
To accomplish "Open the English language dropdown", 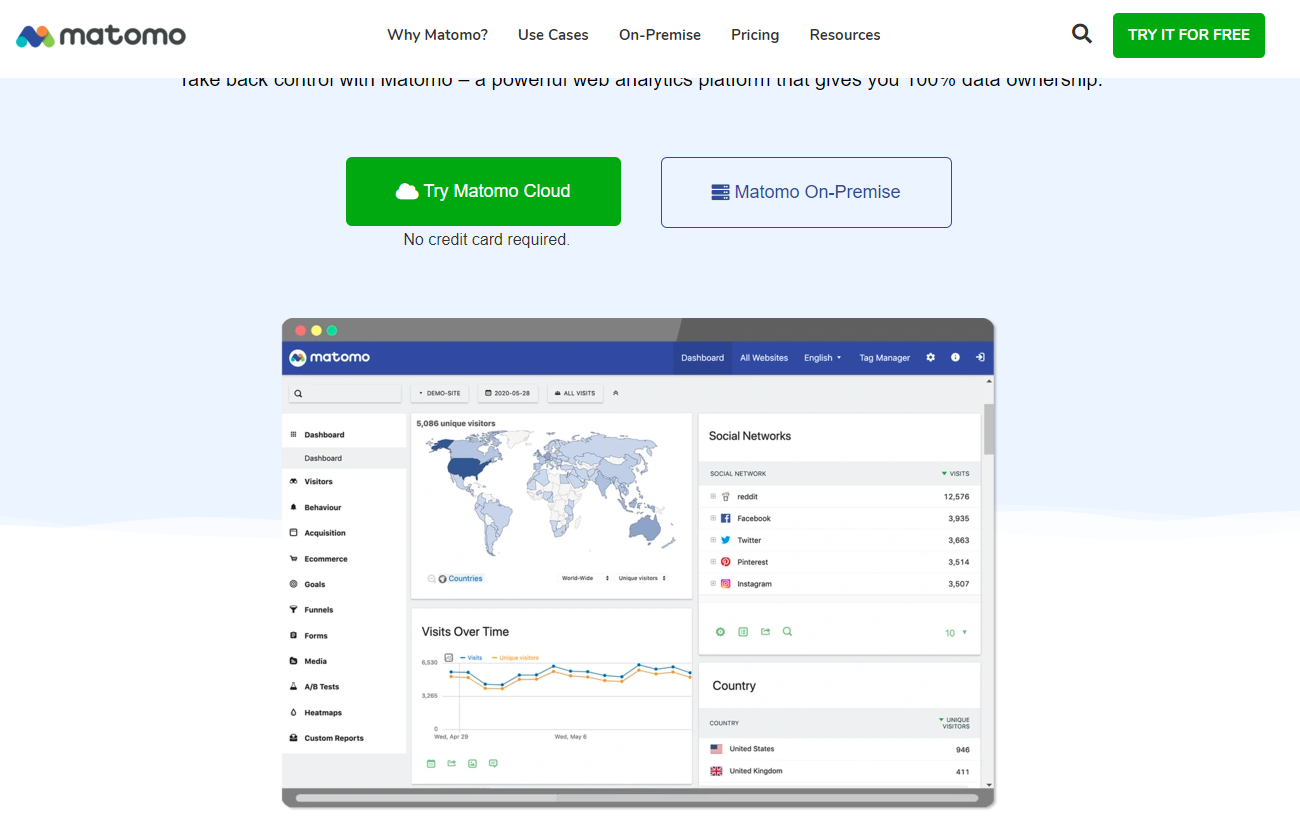I will 823,357.
